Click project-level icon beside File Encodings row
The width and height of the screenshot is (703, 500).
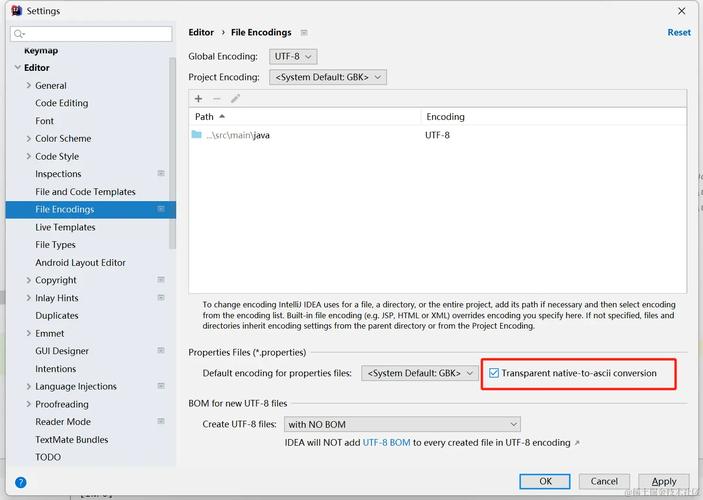161,209
